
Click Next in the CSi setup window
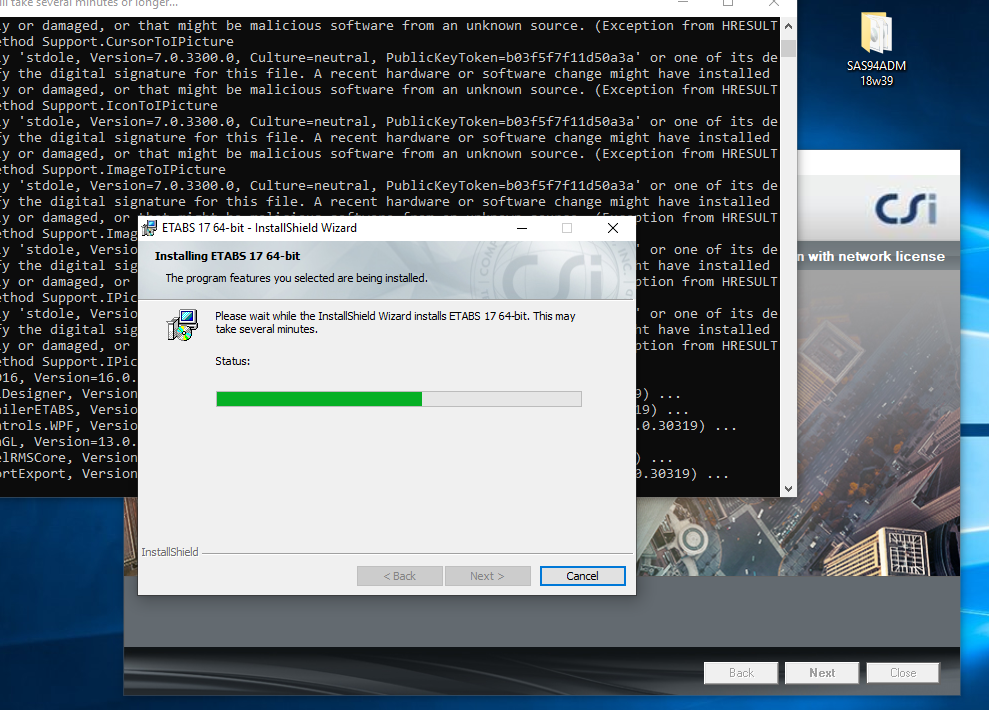[x=822, y=673]
